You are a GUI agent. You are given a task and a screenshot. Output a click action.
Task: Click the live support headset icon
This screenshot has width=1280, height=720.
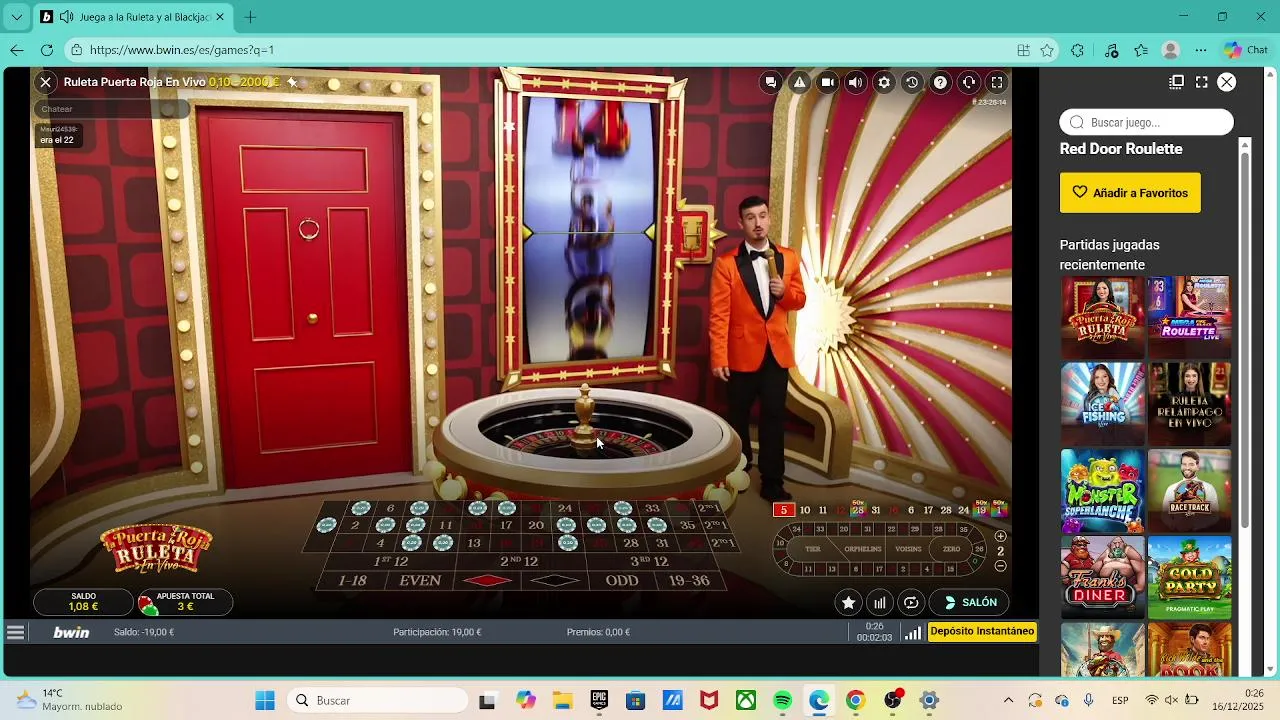point(968,83)
